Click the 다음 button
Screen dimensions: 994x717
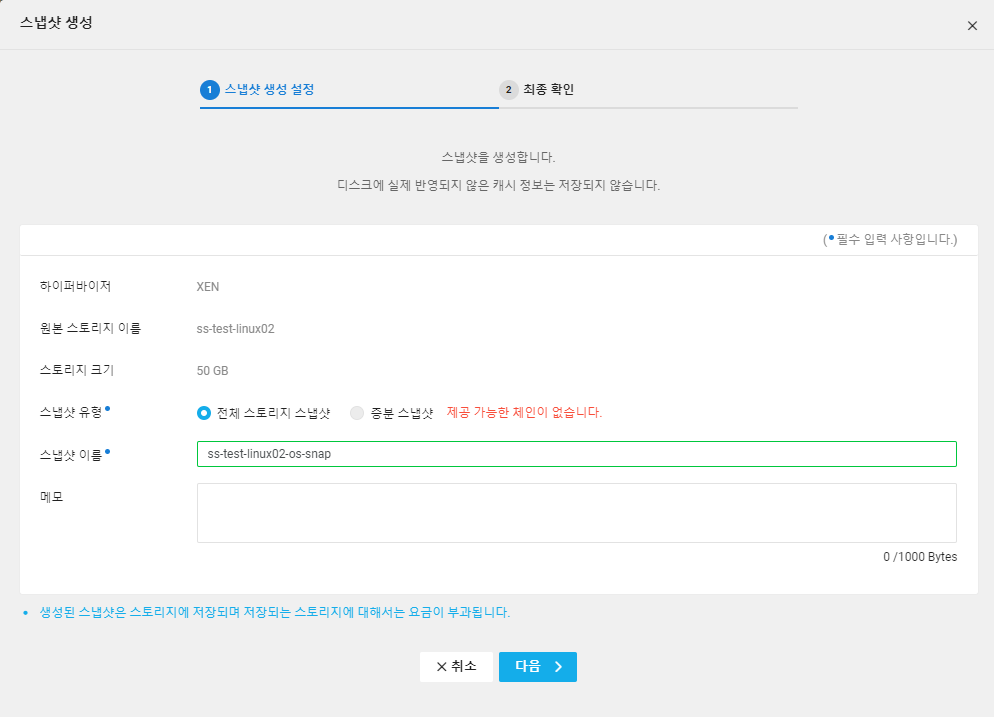[x=538, y=667]
